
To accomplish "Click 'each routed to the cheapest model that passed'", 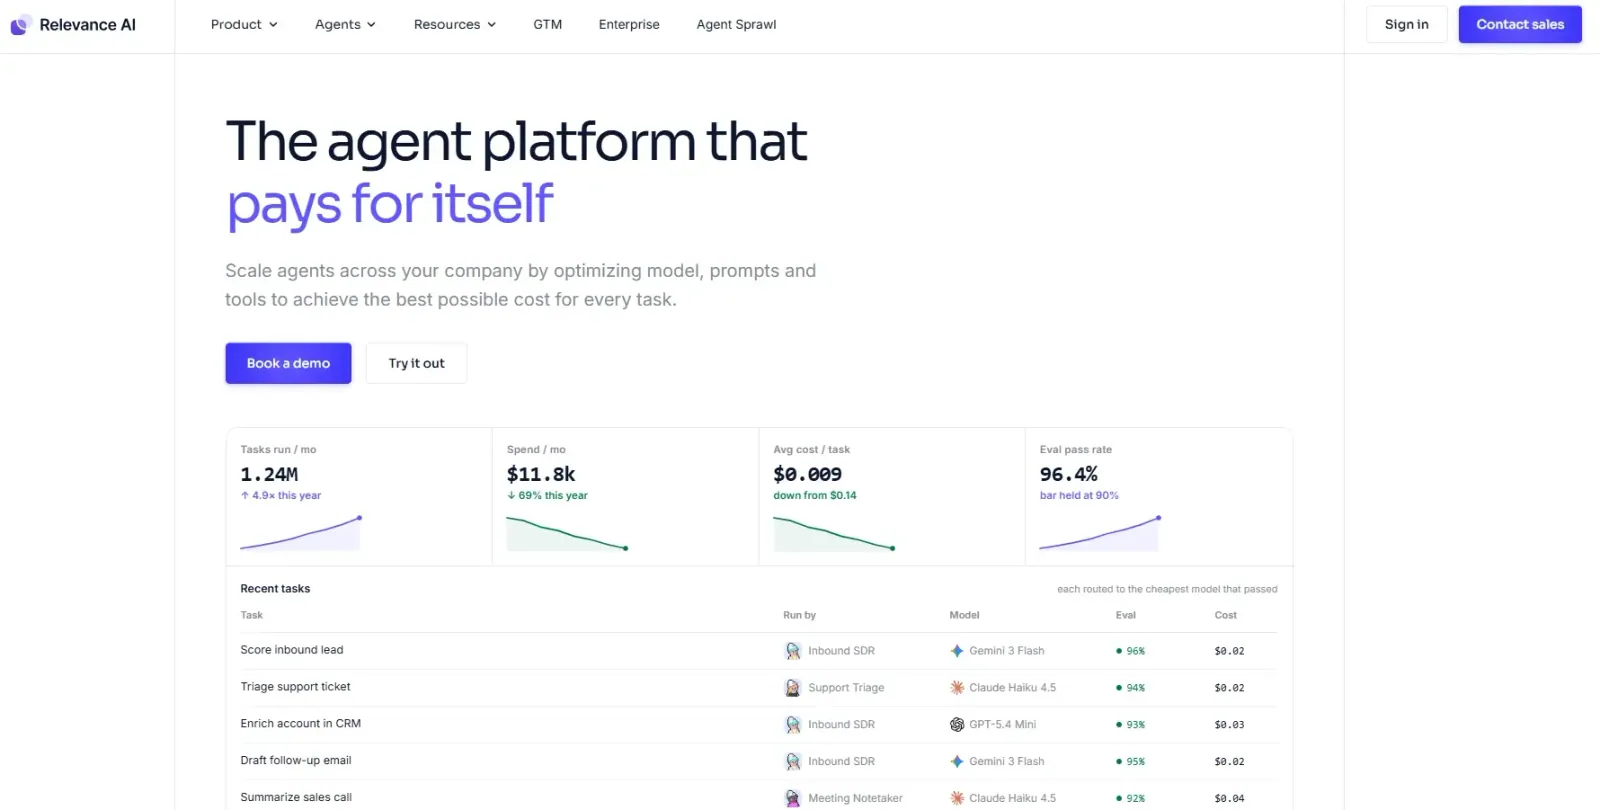I will point(1167,590).
